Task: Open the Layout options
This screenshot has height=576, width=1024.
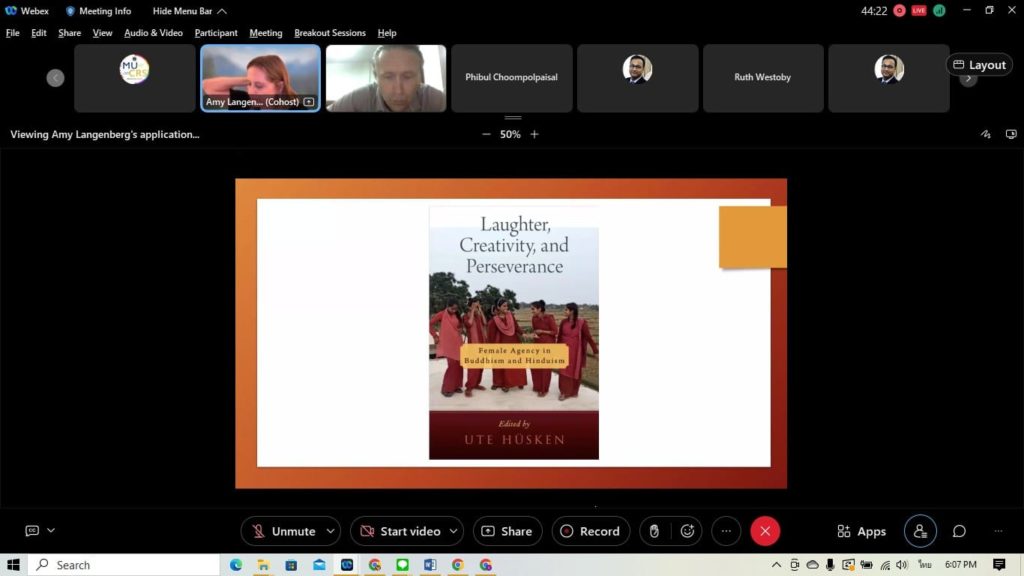Action: tap(979, 65)
